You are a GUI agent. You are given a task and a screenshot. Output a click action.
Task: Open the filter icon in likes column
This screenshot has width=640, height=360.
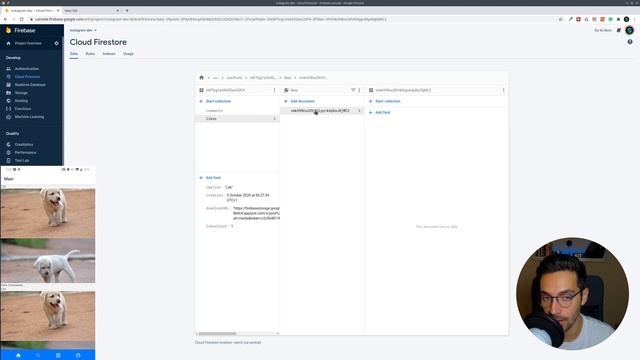pos(353,90)
